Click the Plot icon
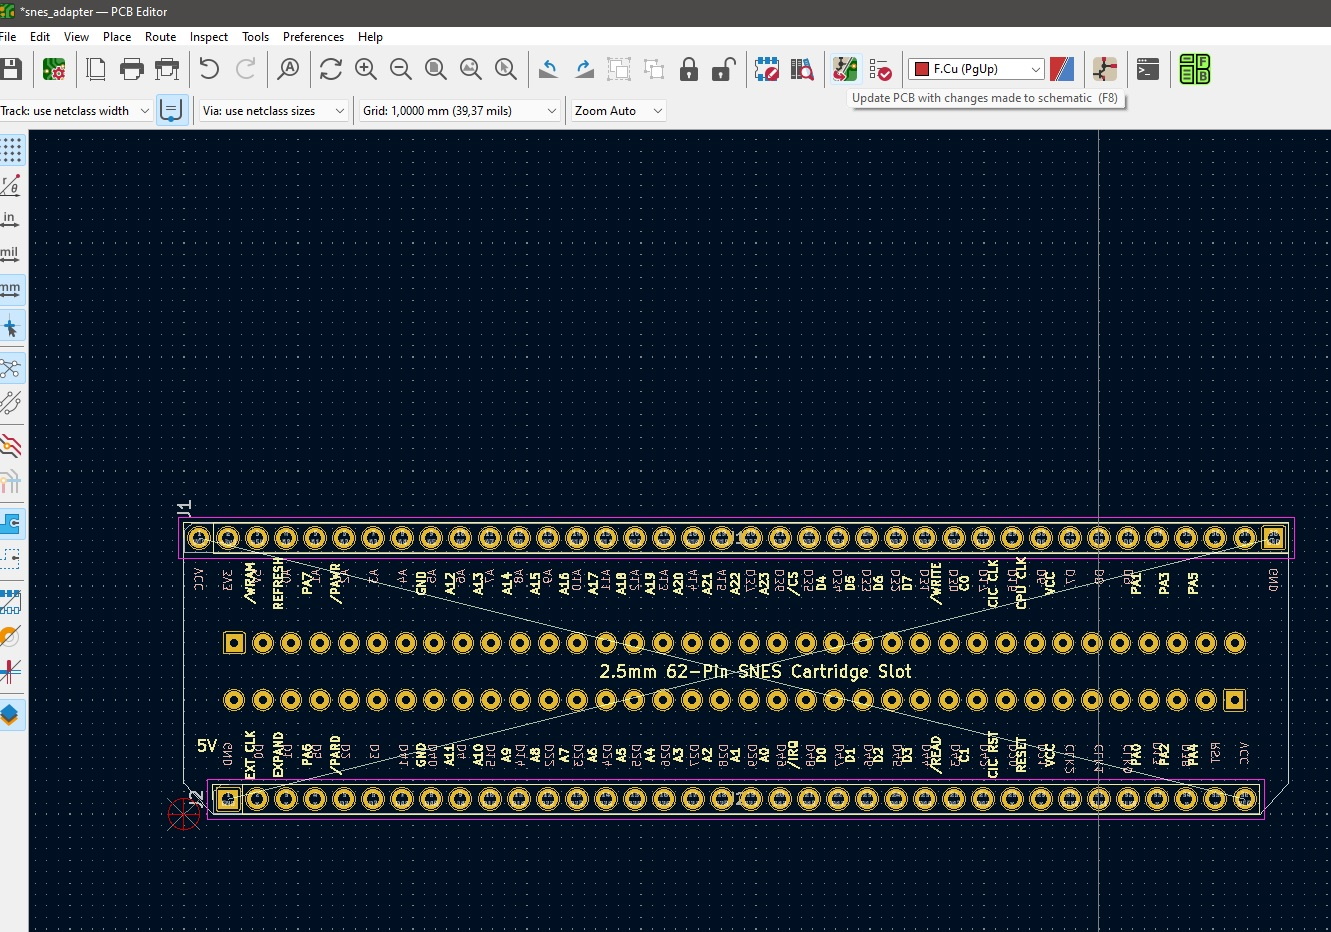This screenshot has height=932, width=1331. [x=167, y=69]
